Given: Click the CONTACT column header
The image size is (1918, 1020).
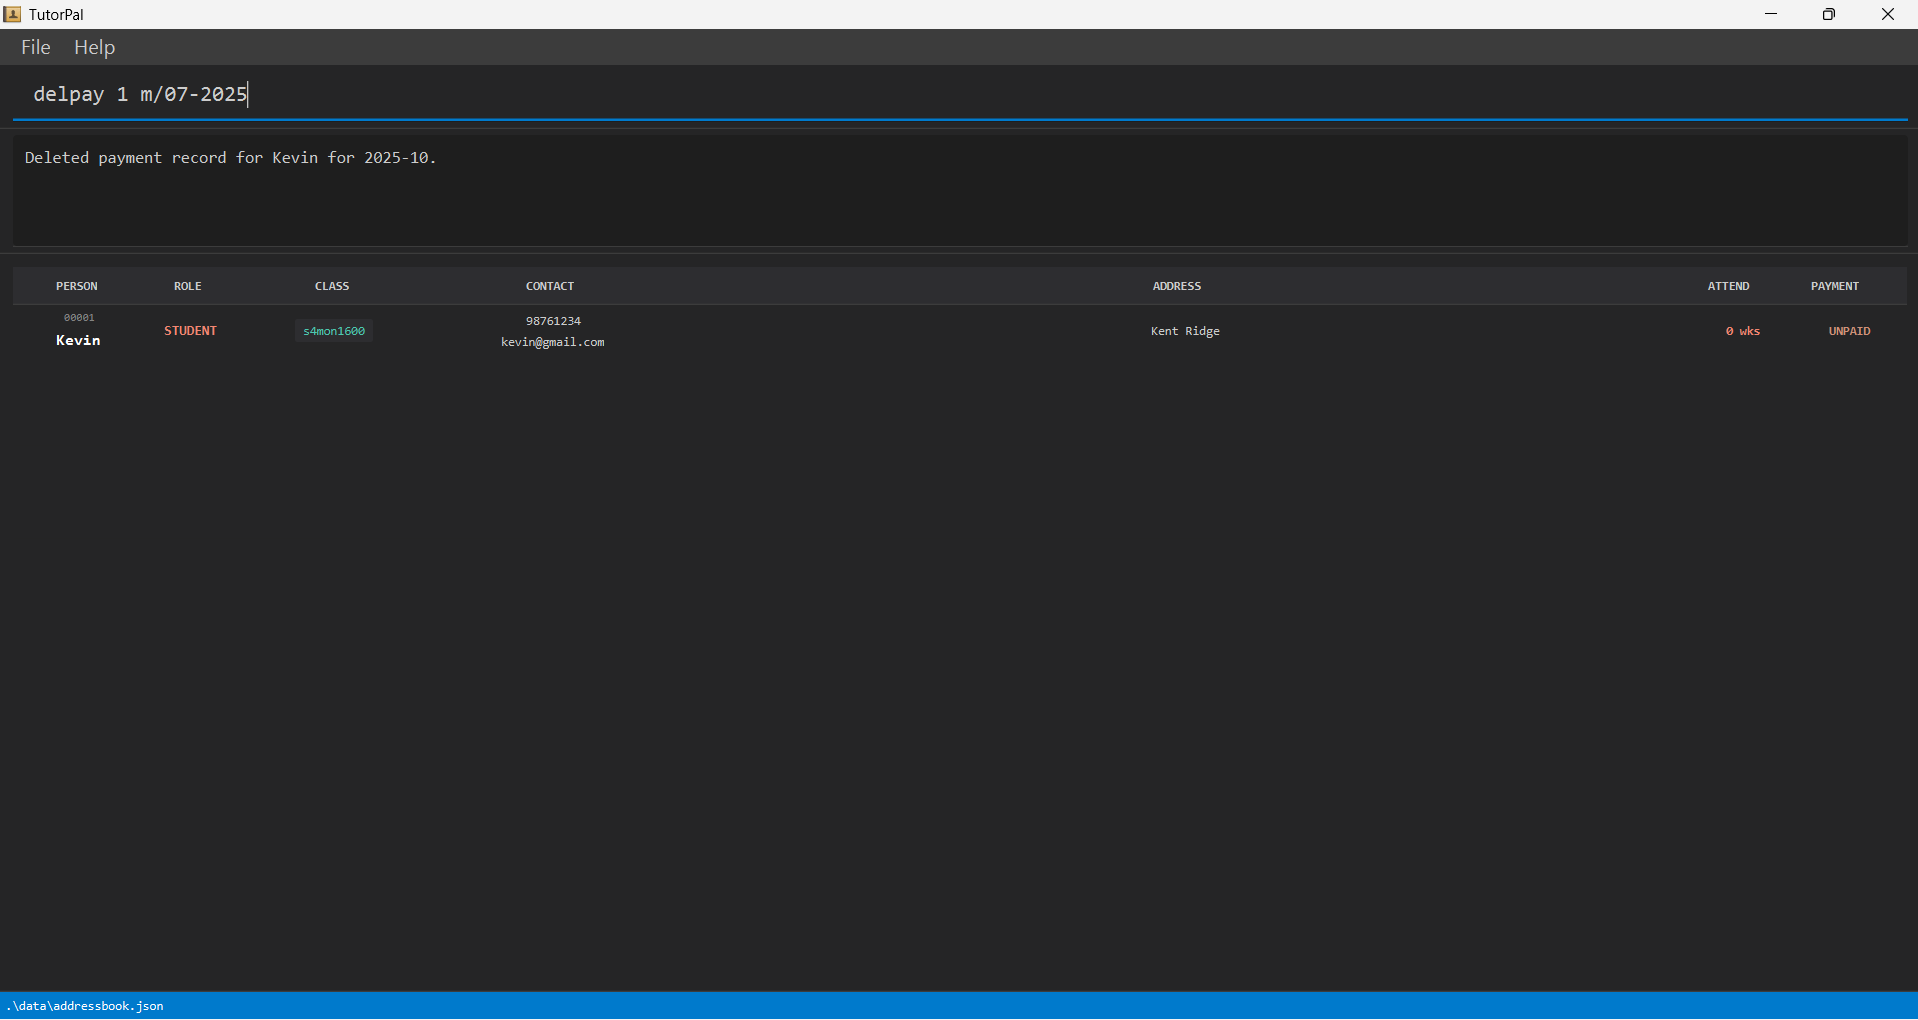Looking at the screenshot, I should tap(550, 286).
